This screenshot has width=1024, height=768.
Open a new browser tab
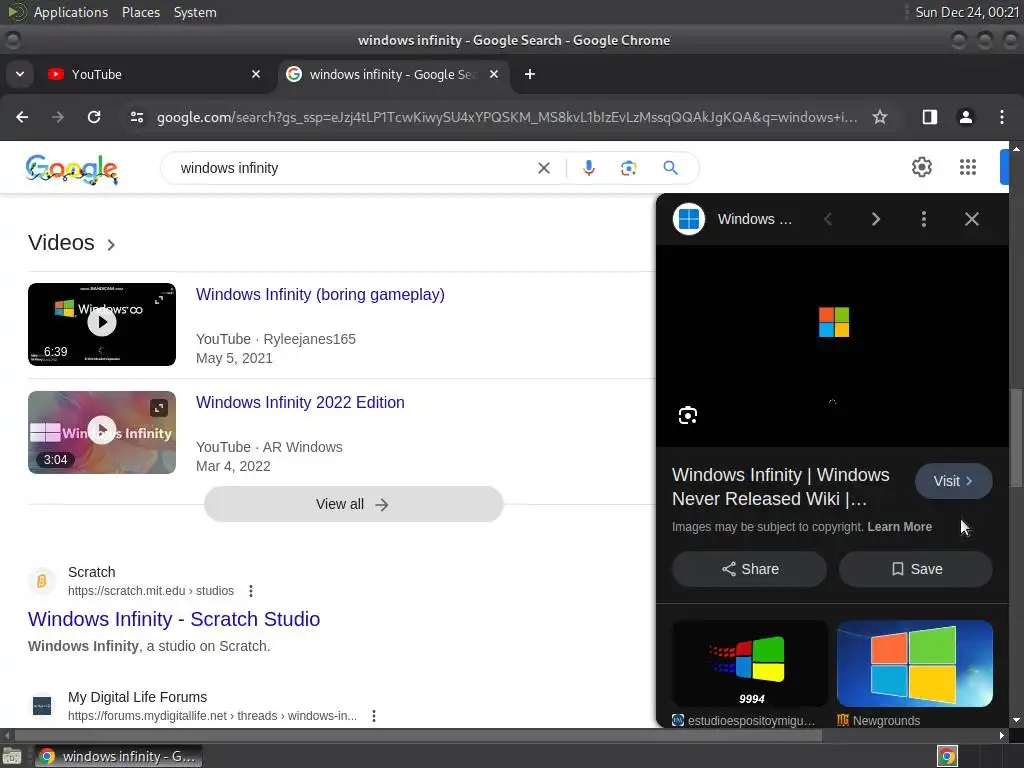[x=530, y=74]
